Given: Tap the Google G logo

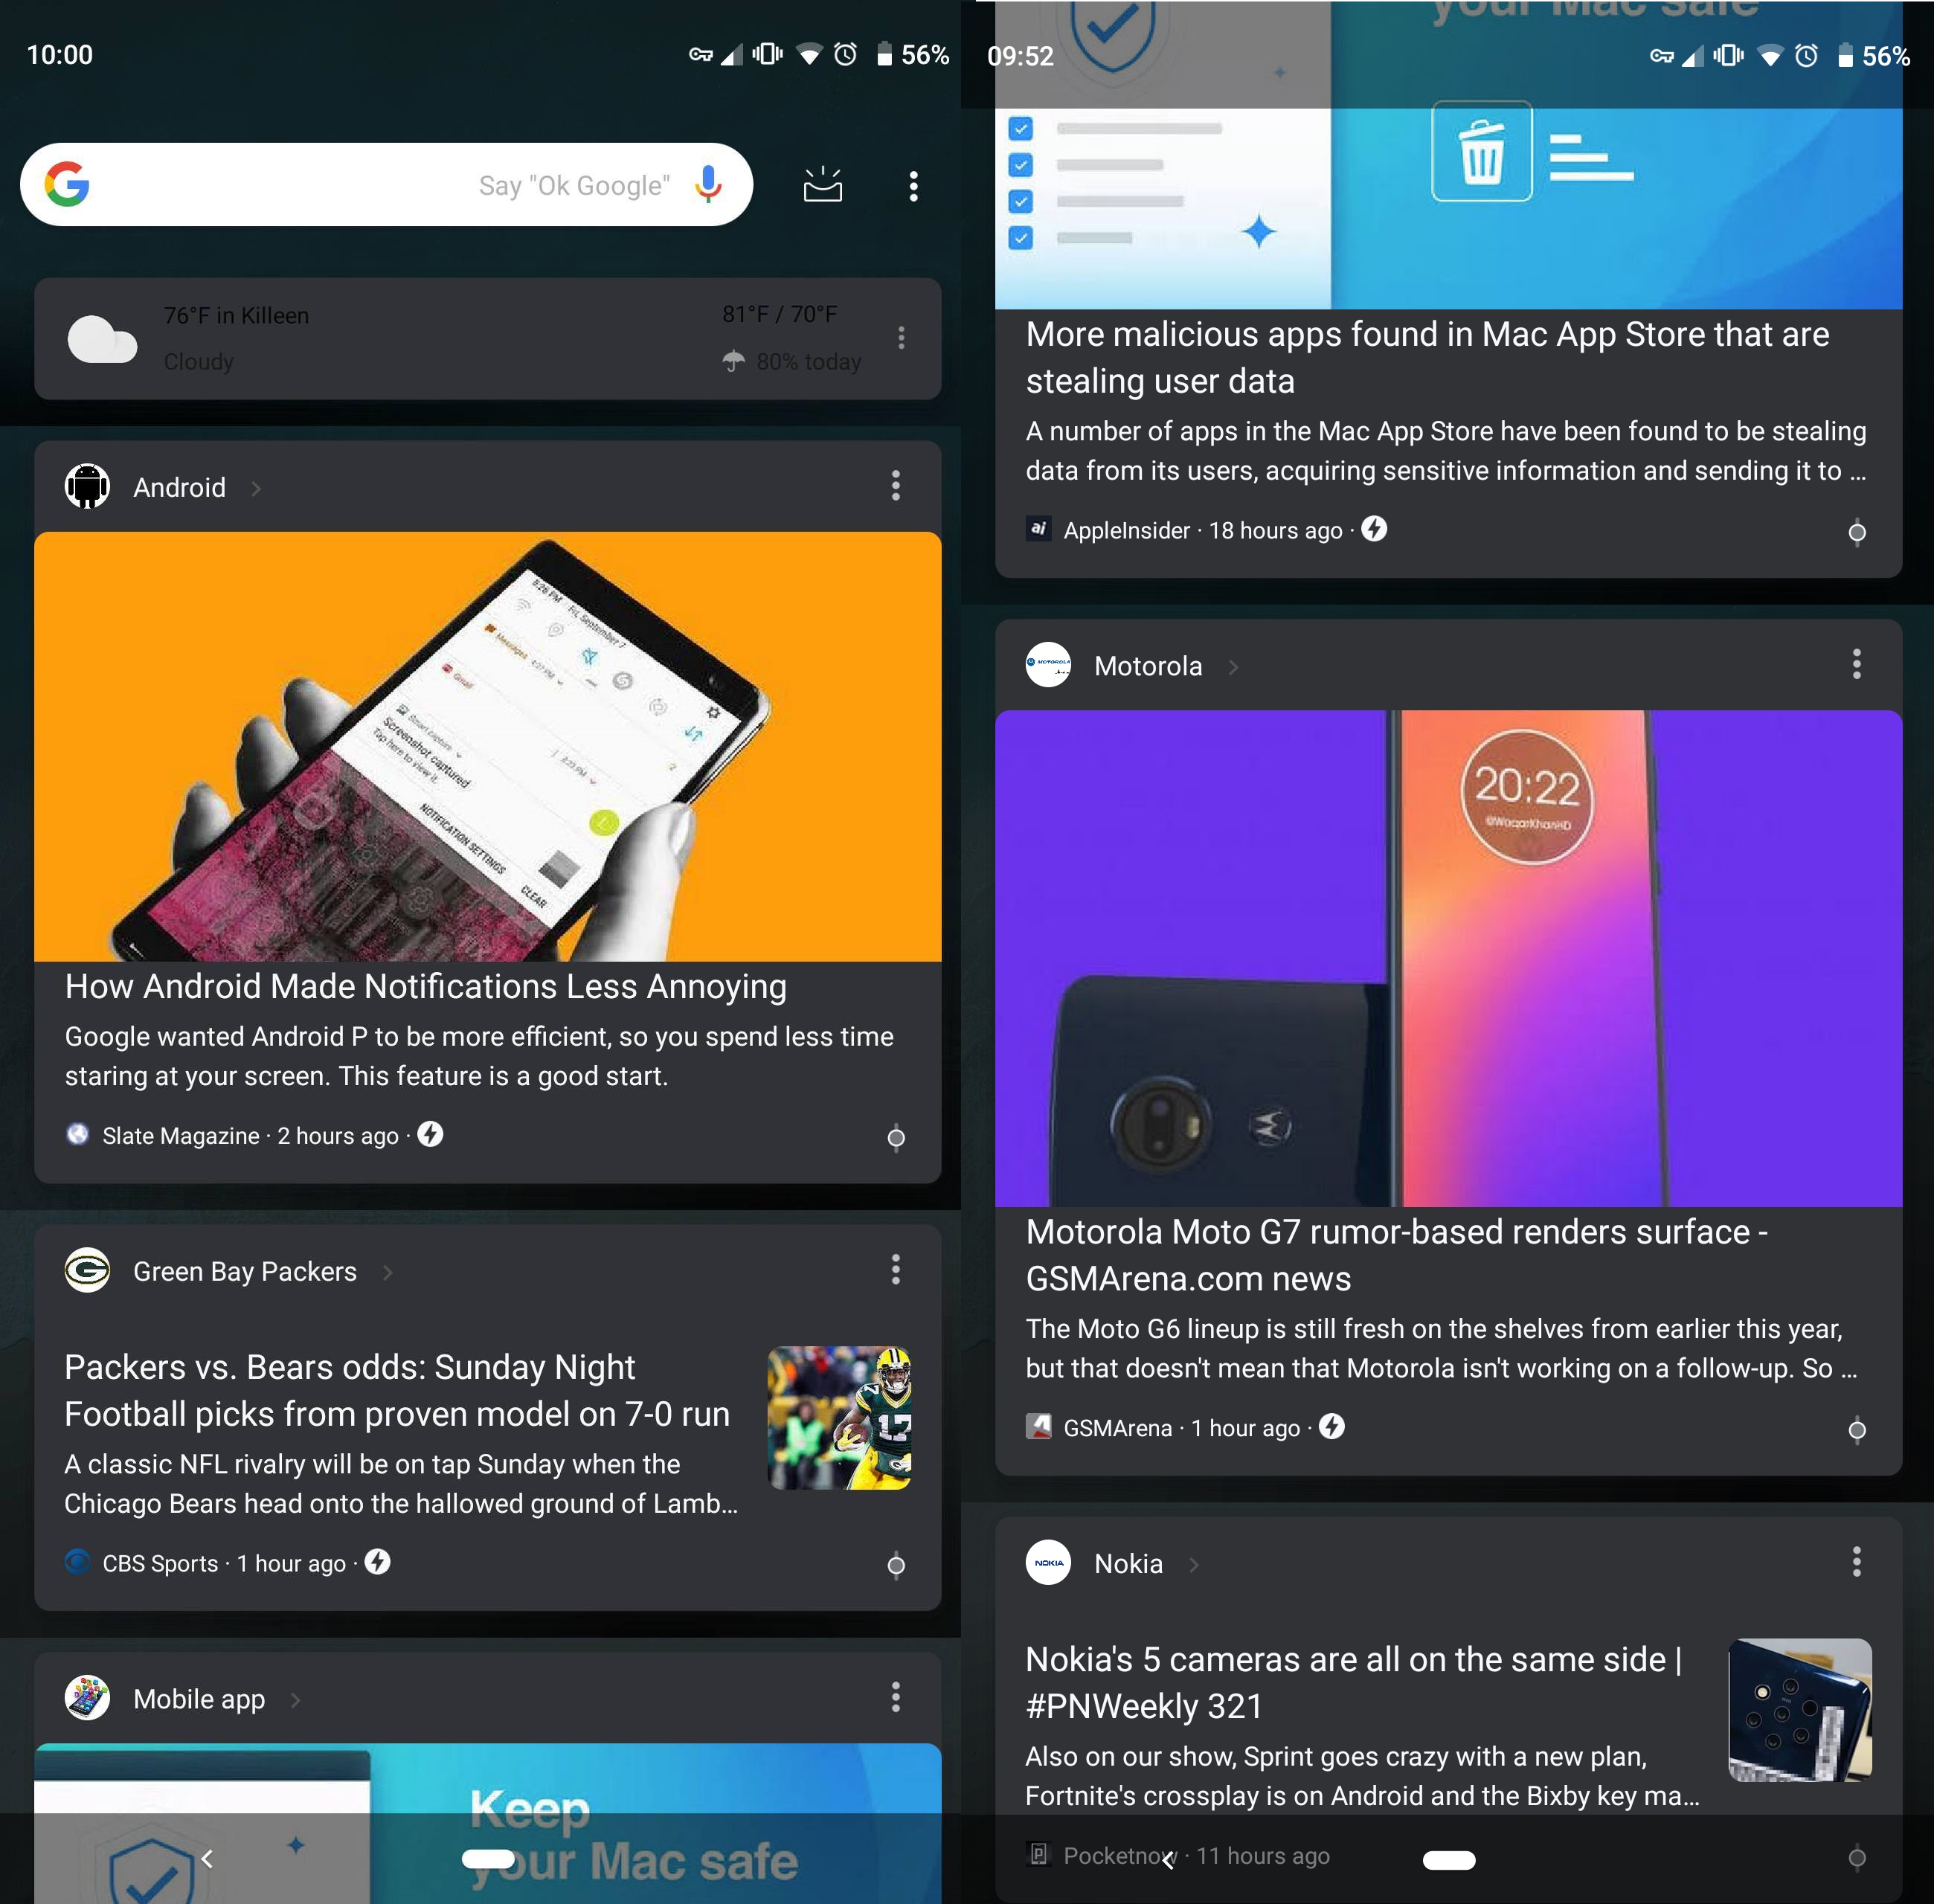Looking at the screenshot, I should pos(67,185).
